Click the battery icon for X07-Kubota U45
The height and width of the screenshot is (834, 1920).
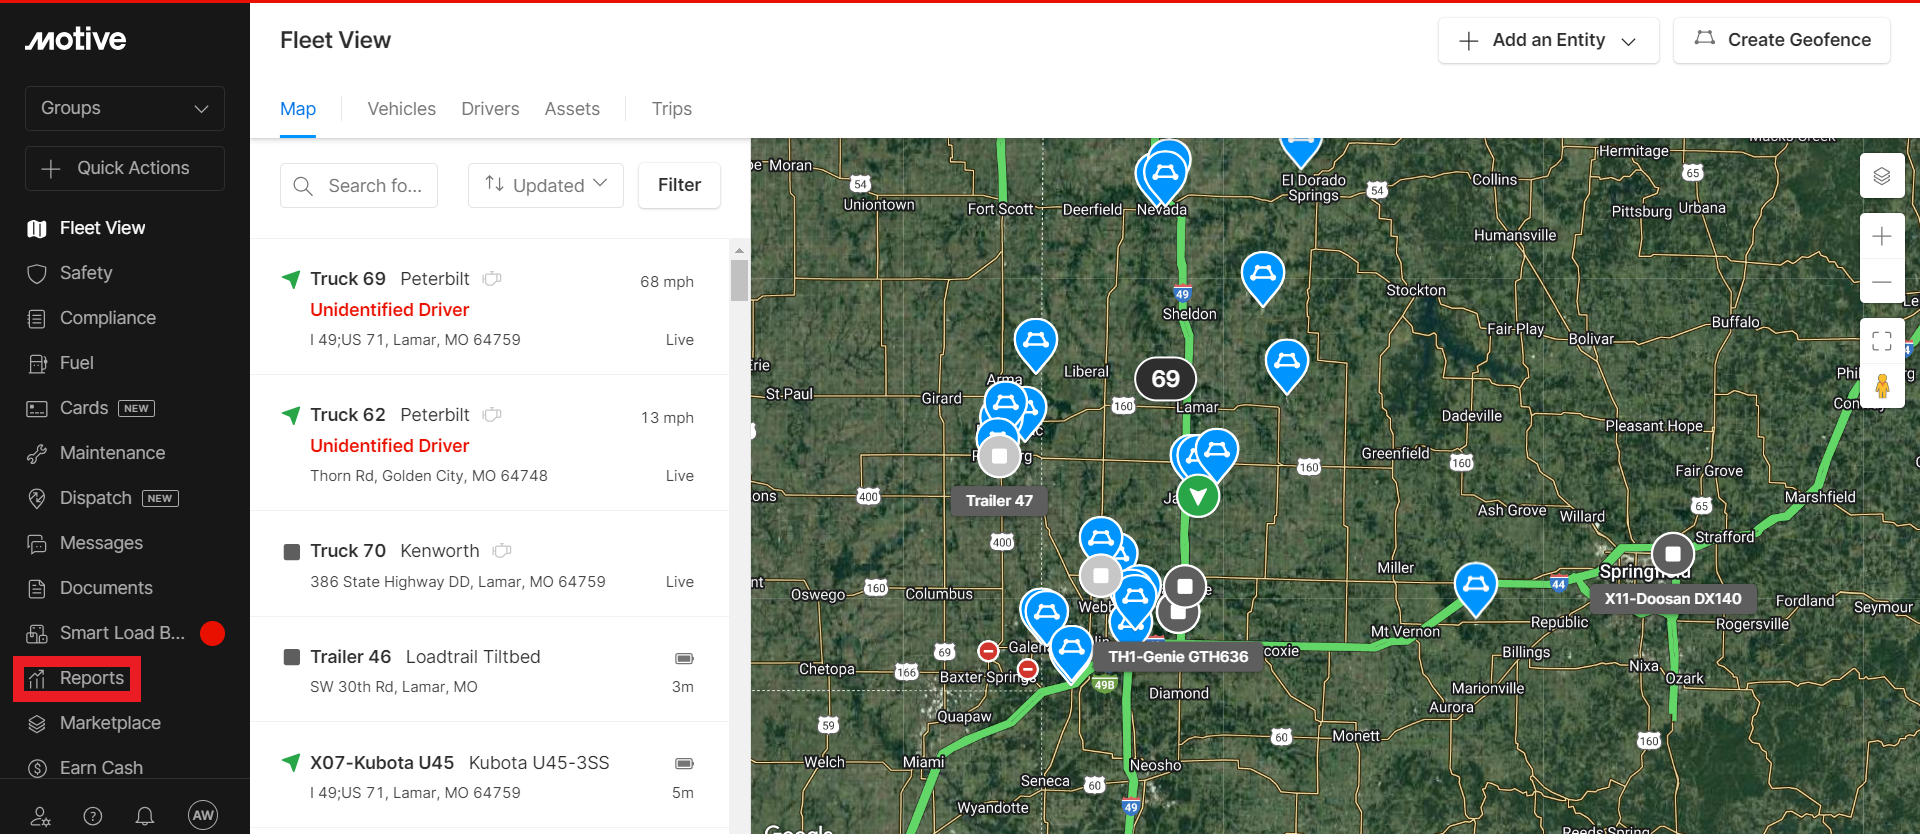[x=684, y=764]
